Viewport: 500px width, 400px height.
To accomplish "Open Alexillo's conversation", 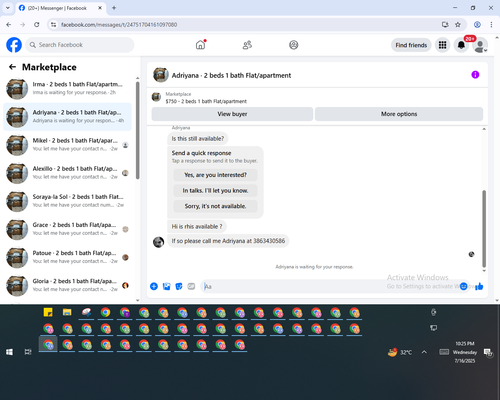I will click(67, 173).
